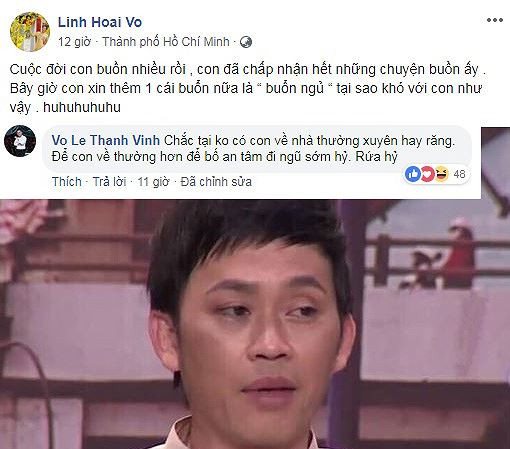The height and width of the screenshot is (449, 510).
Task: Click Thích to like the comment
Action: (67, 182)
